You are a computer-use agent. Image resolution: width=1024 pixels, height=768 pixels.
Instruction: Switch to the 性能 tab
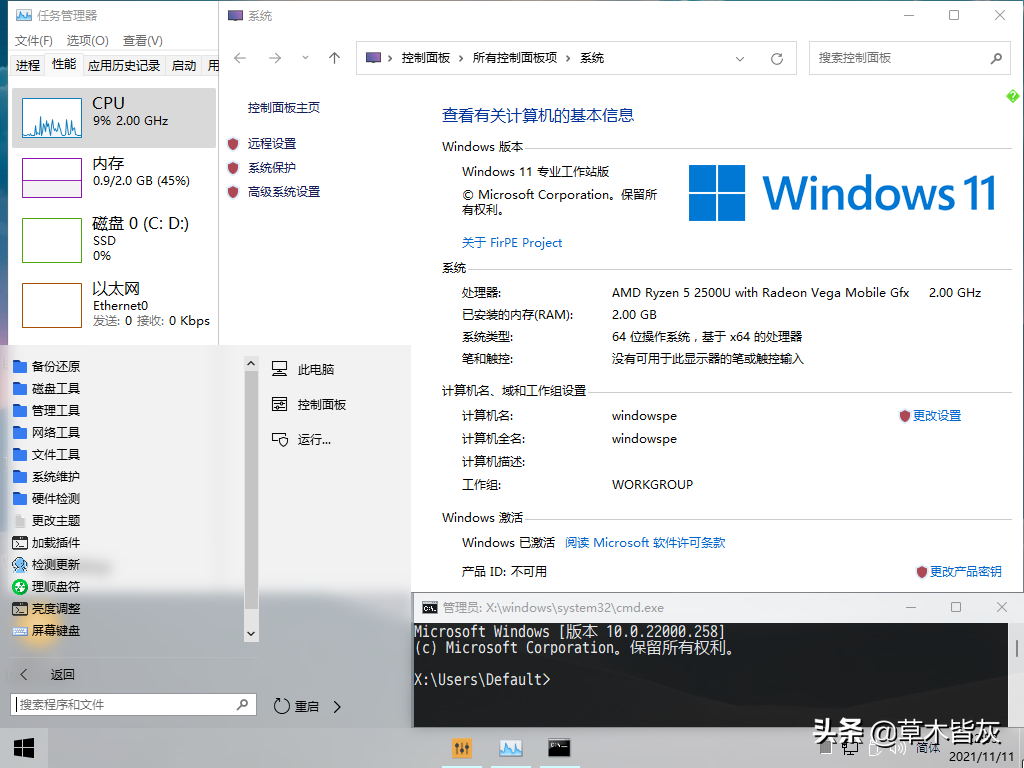pos(64,64)
